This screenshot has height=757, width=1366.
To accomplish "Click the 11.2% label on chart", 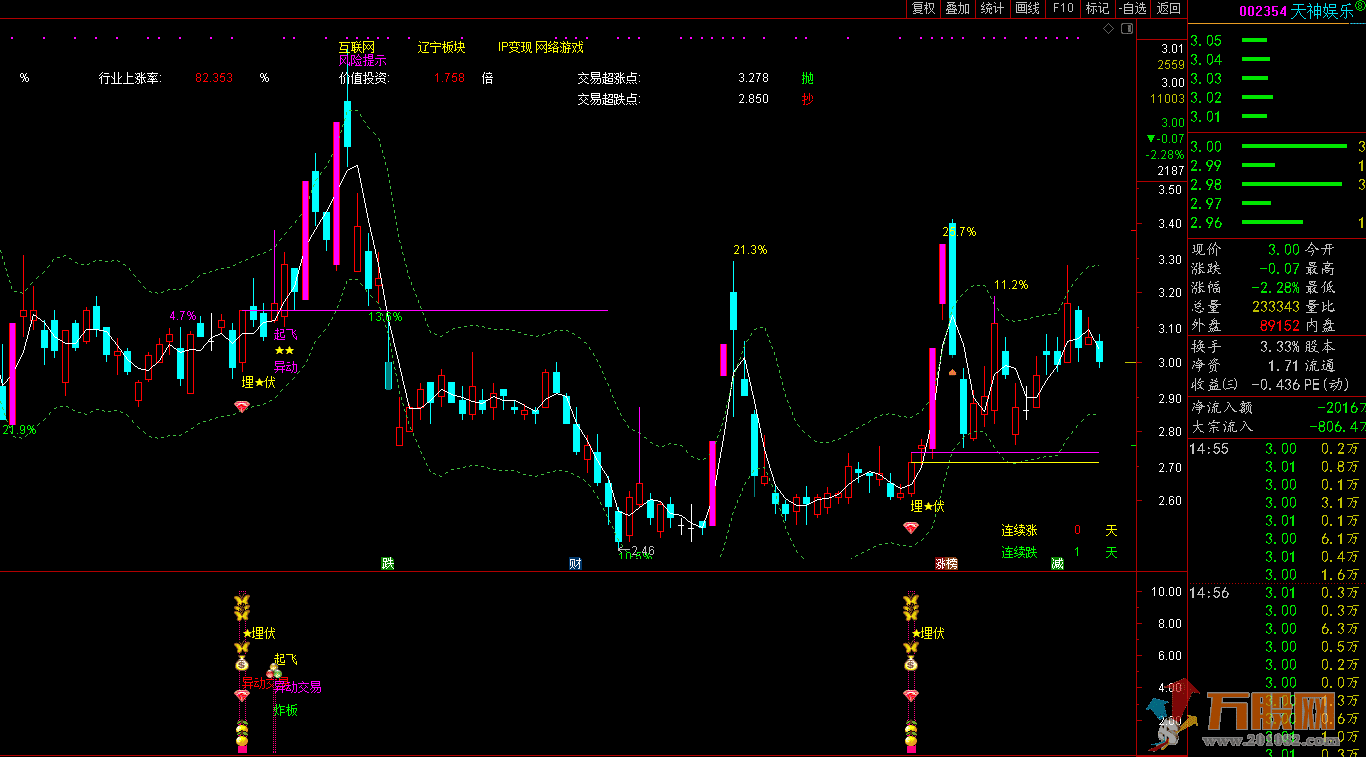I will 1011,285.
